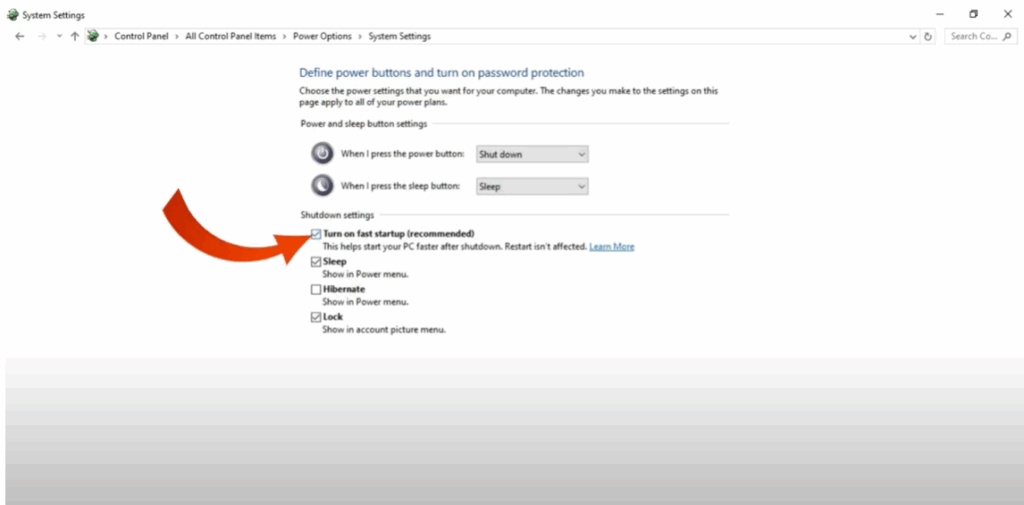Open the Learn More link

(612, 247)
